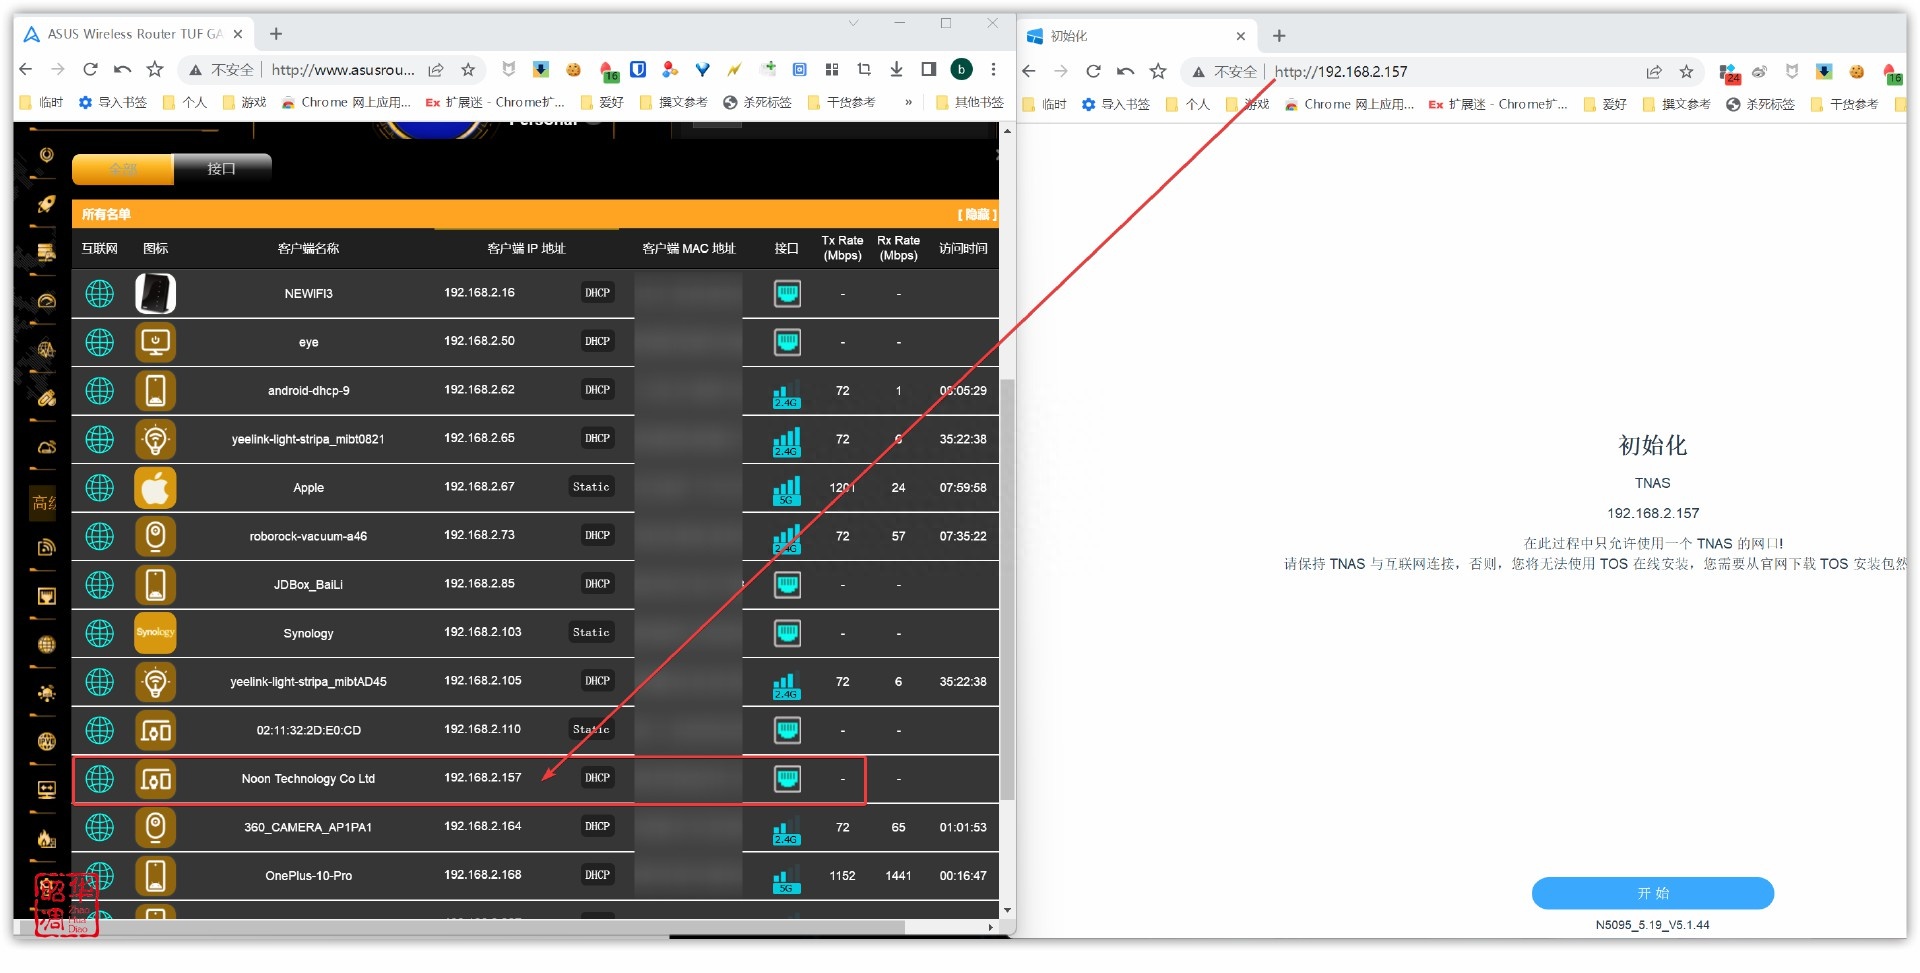Click the Noon Technology Co Ltd device icon
The width and height of the screenshot is (1920, 973).
[155, 779]
